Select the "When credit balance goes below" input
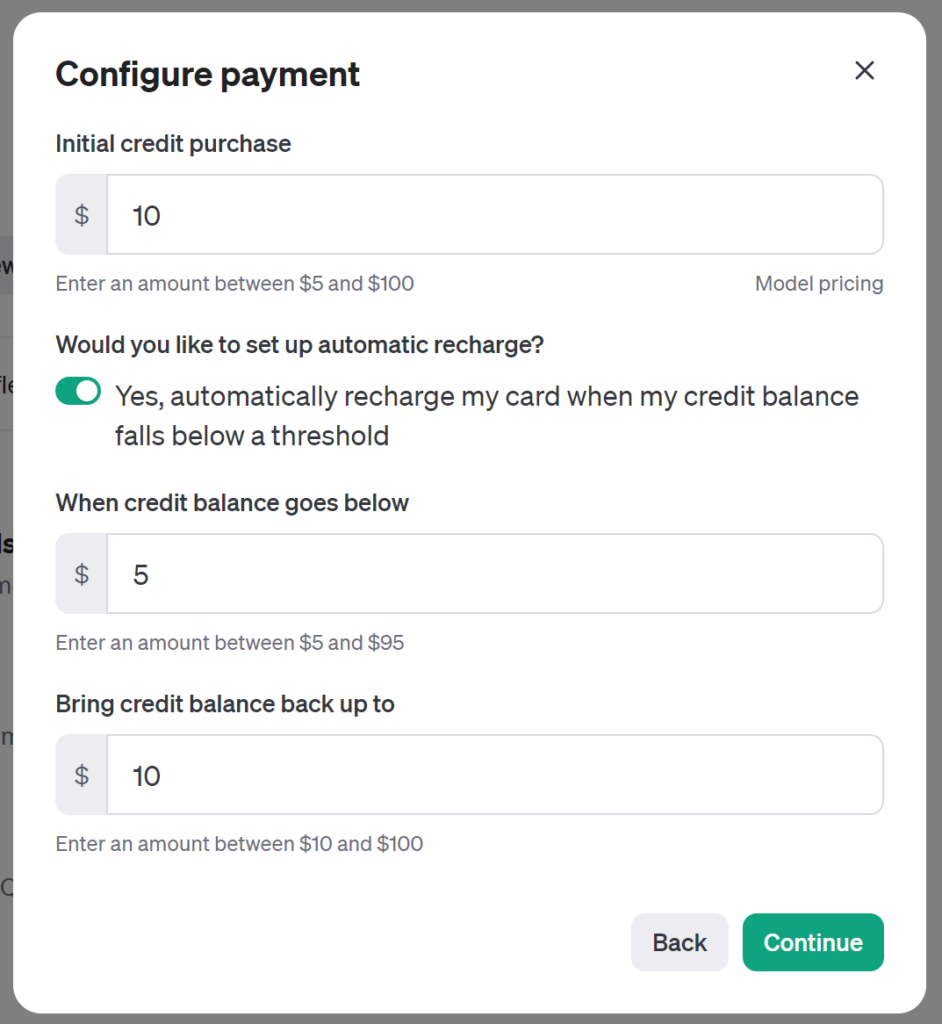Screen dimensions: 942x1024 [x=494, y=574]
